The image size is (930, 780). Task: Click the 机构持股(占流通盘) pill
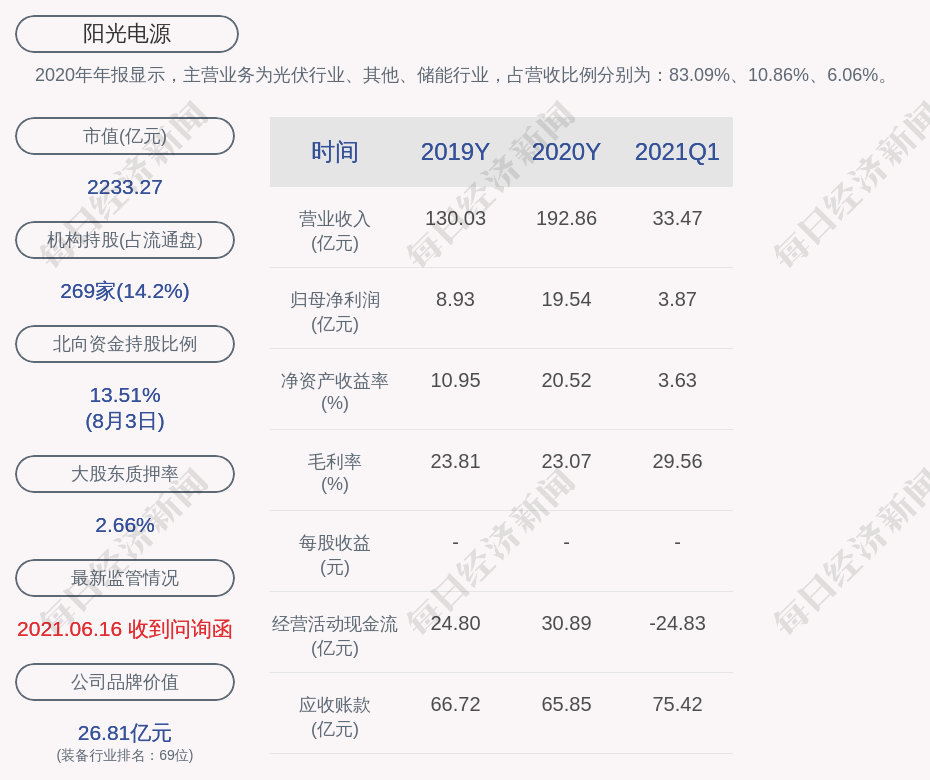click(125, 240)
